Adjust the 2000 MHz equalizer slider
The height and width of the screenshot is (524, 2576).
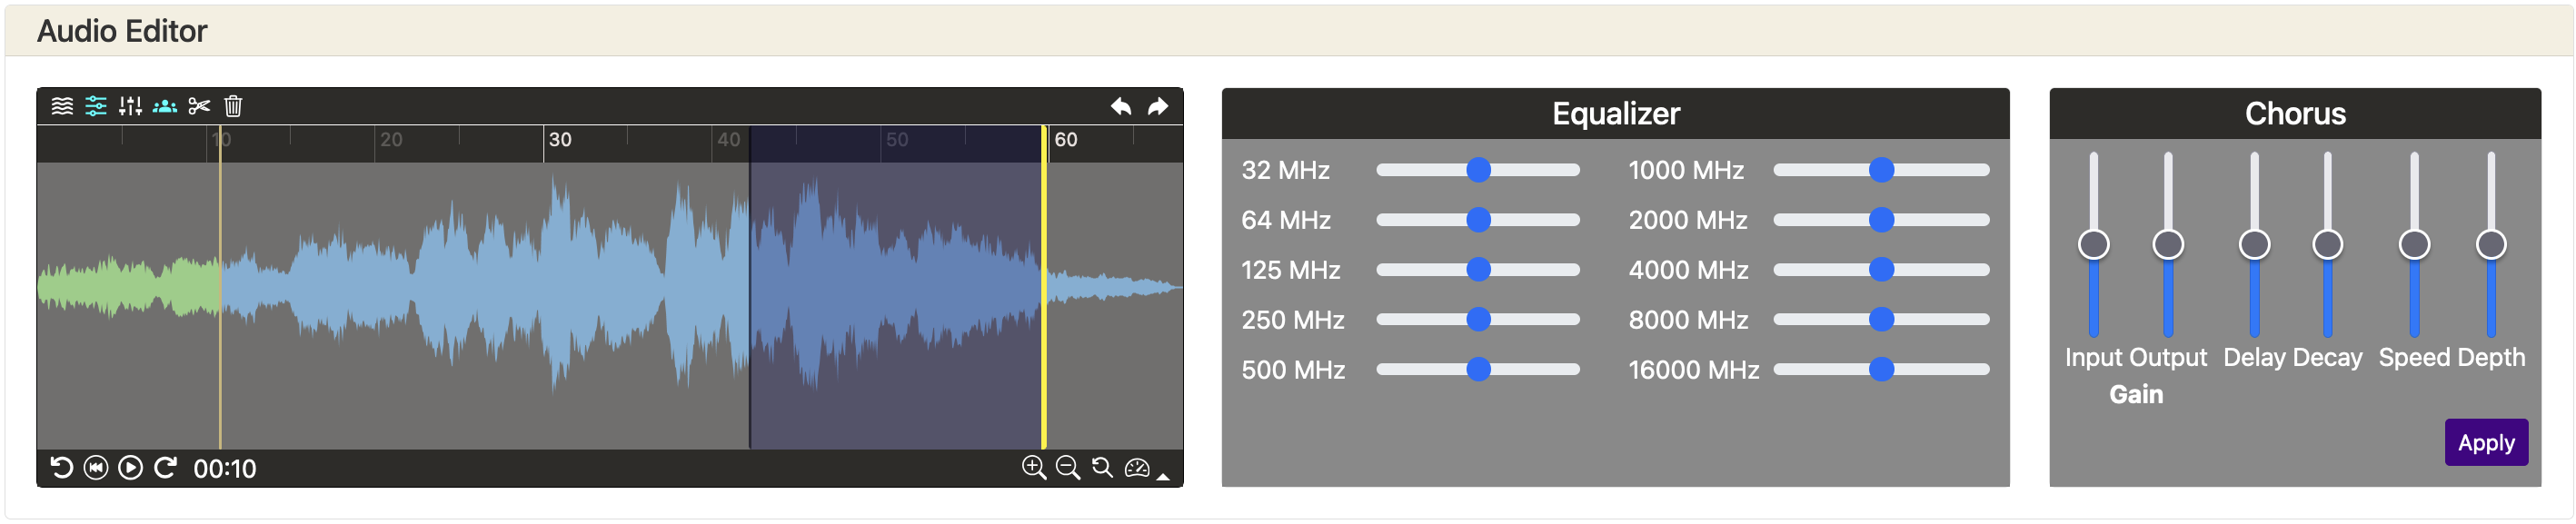(x=1881, y=220)
